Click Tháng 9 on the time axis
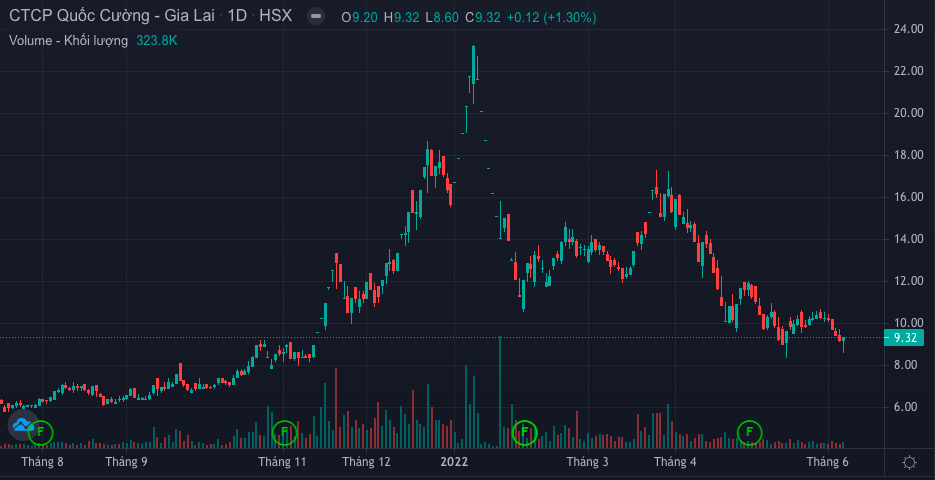 (x=126, y=462)
